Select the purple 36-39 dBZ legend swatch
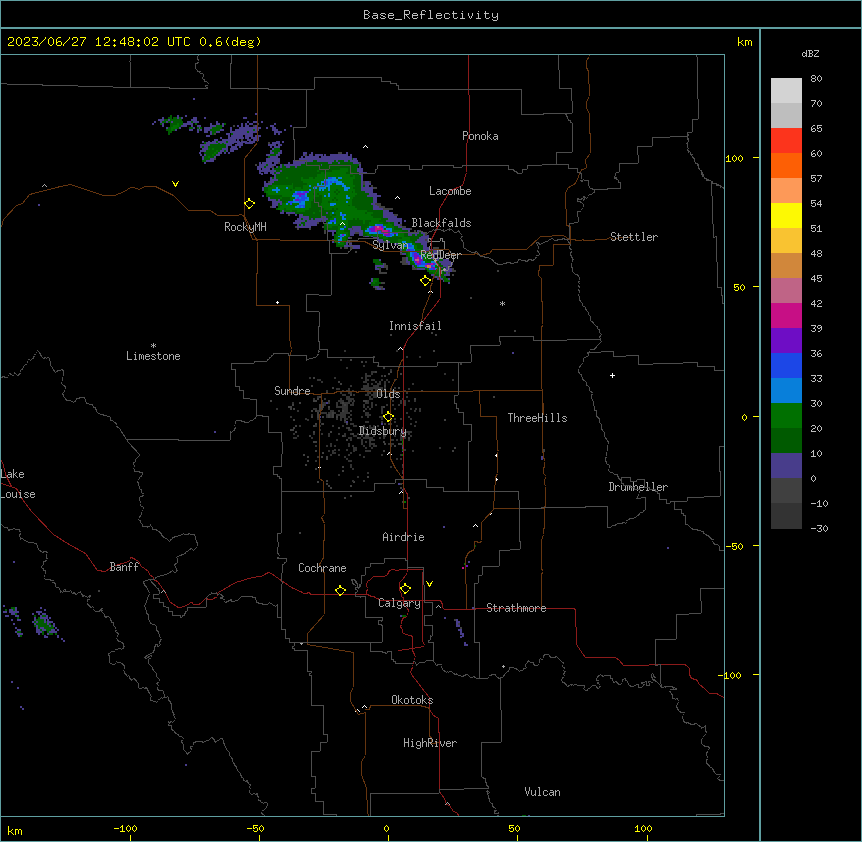This screenshot has height=842, width=862. tap(786, 340)
